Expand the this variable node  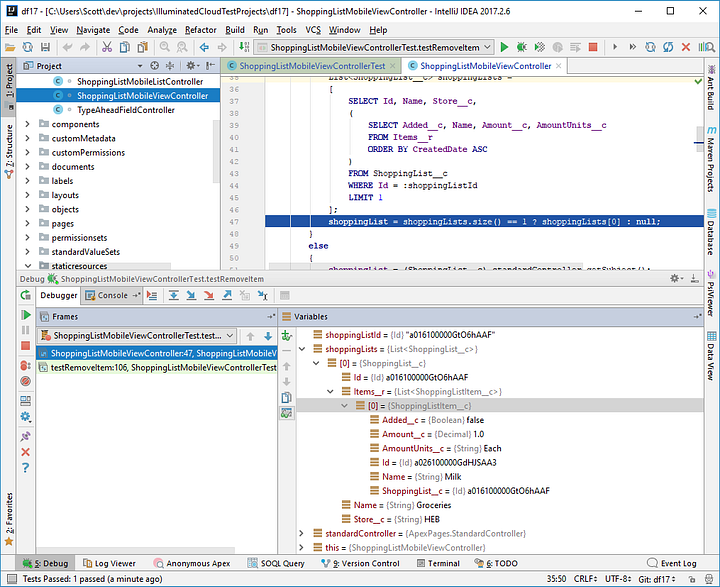click(302, 547)
